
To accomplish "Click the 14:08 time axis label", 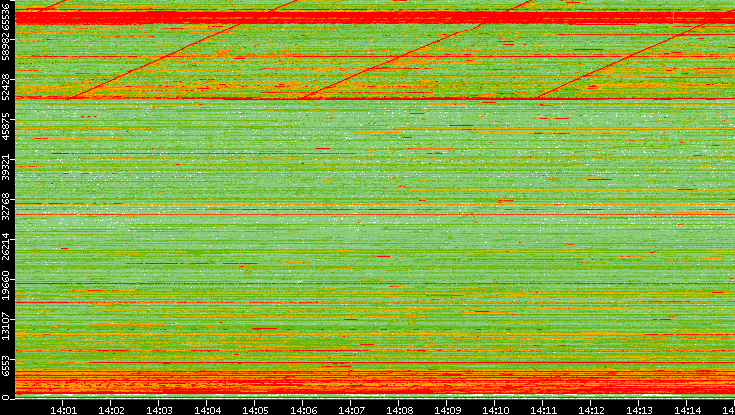I will coord(398,410).
